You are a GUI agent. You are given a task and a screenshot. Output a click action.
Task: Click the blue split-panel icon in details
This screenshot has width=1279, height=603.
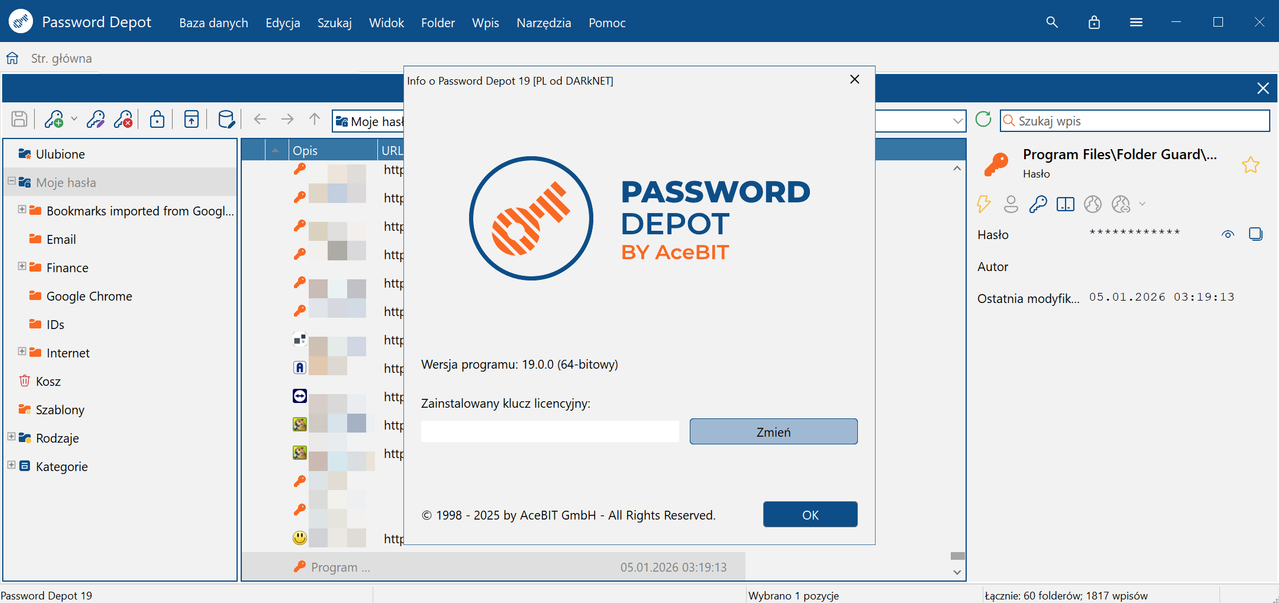point(1065,204)
